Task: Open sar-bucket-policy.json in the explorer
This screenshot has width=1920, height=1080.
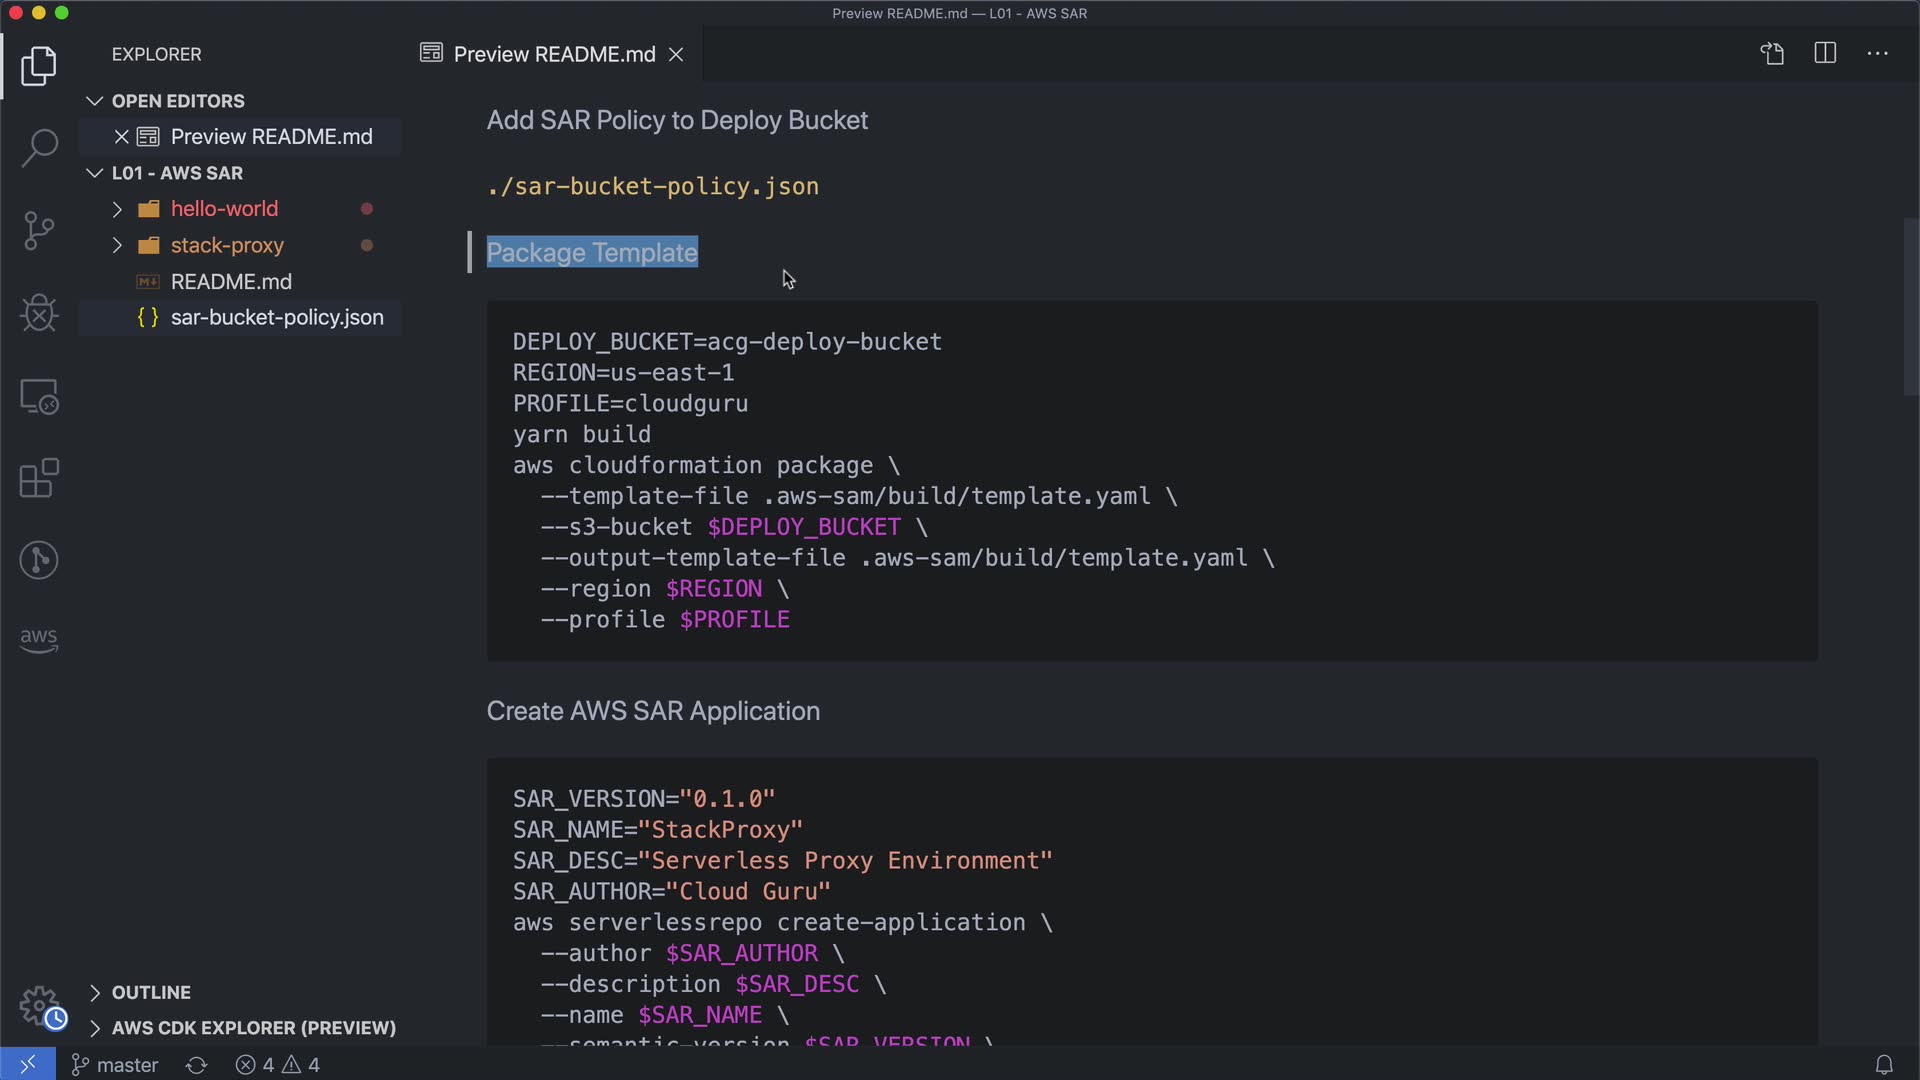Action: [x=276, y=317]
